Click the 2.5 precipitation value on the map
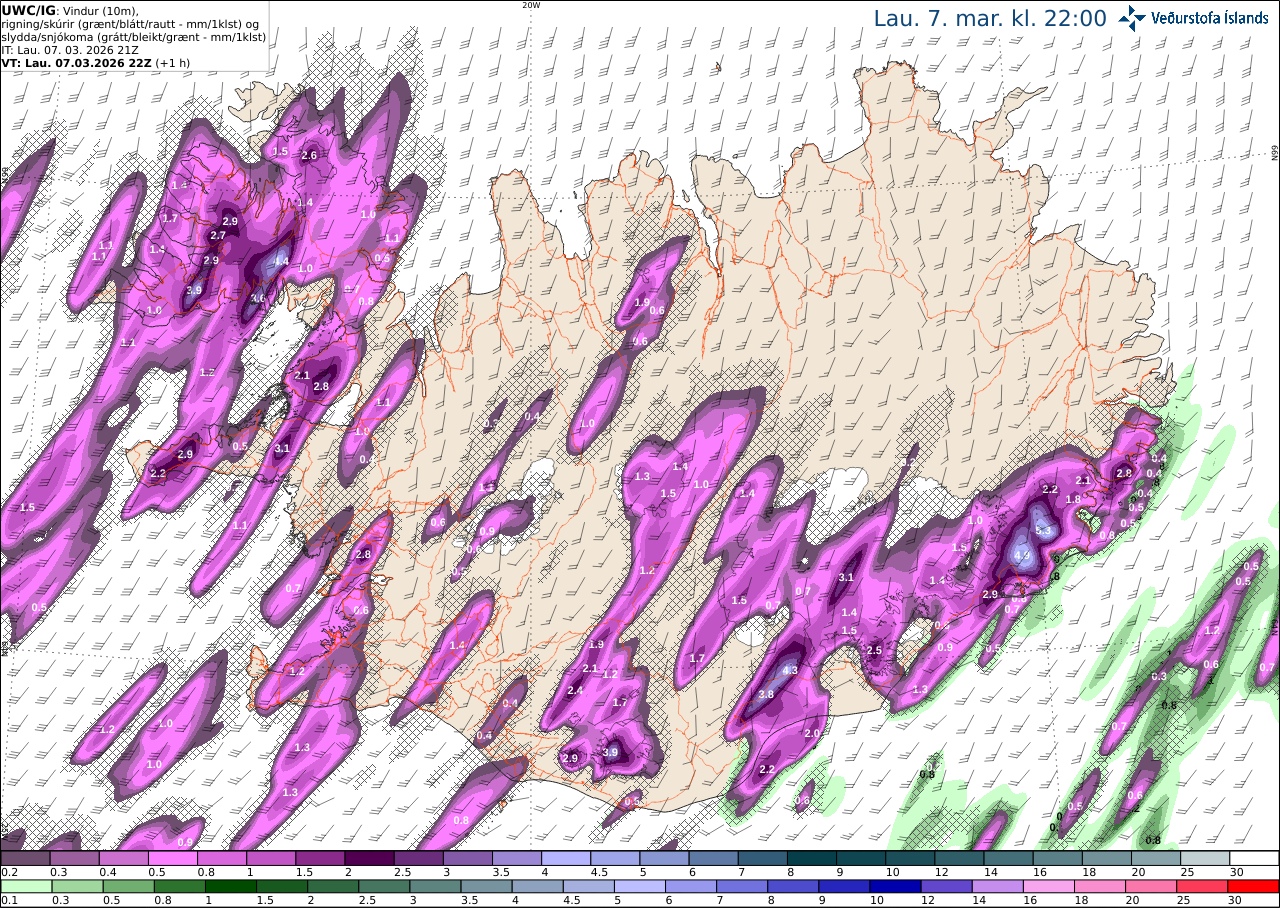This screenshot has height=908, width=1280. 873,651
